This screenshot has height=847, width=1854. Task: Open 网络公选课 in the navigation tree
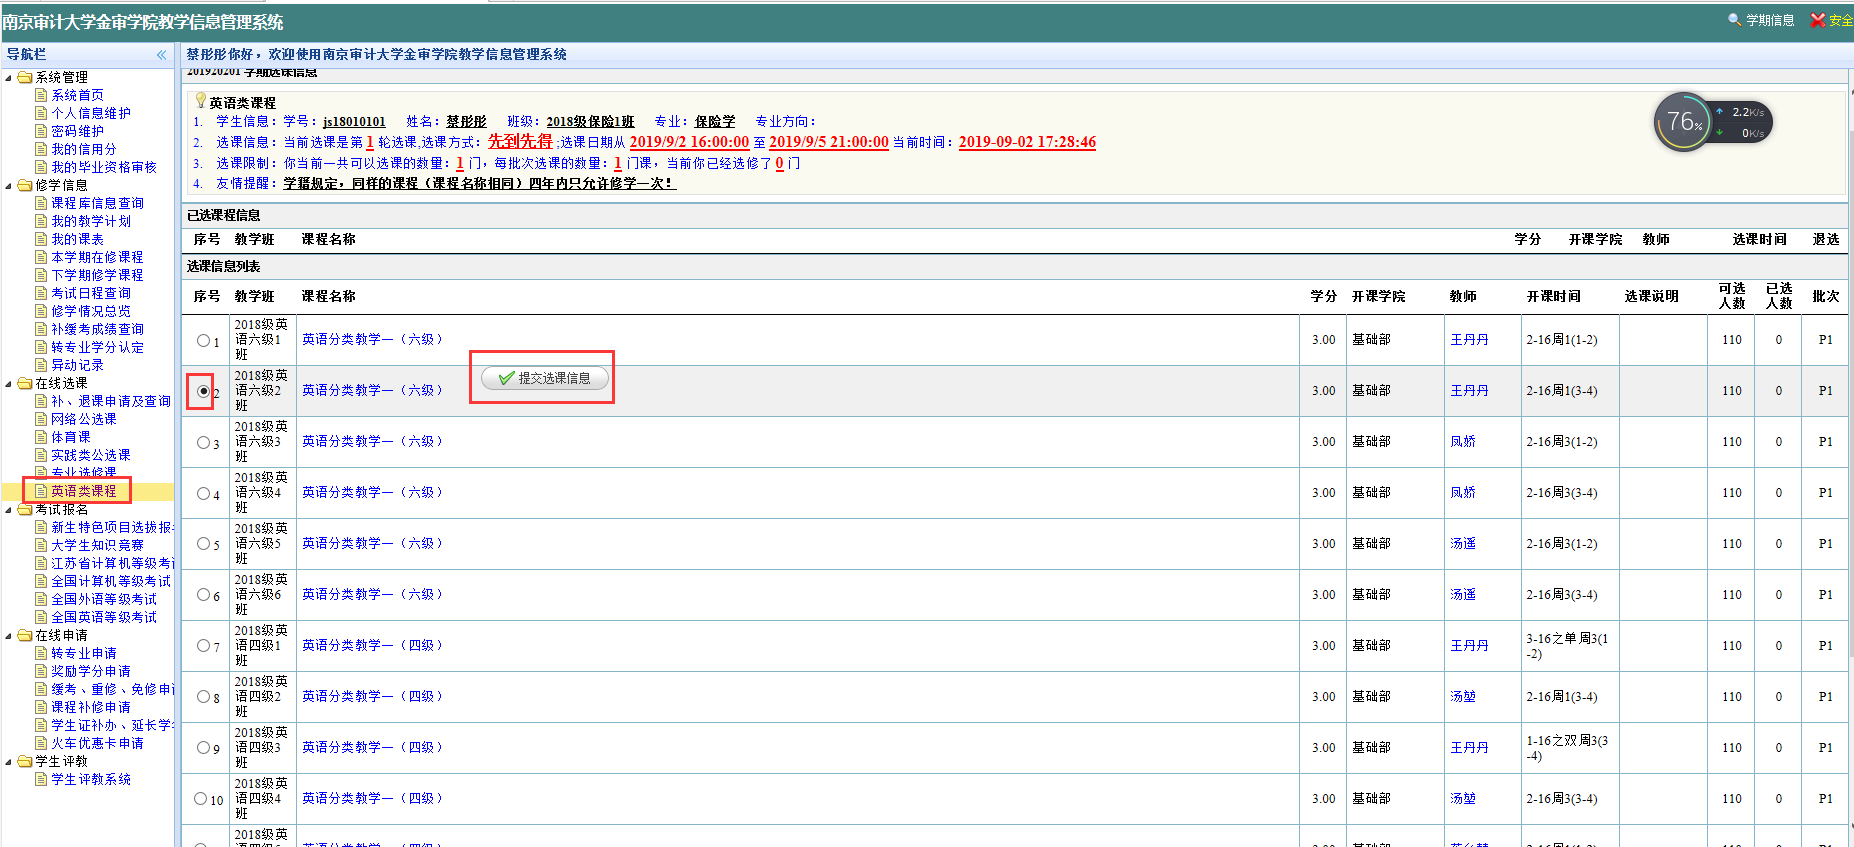[83, 419]
